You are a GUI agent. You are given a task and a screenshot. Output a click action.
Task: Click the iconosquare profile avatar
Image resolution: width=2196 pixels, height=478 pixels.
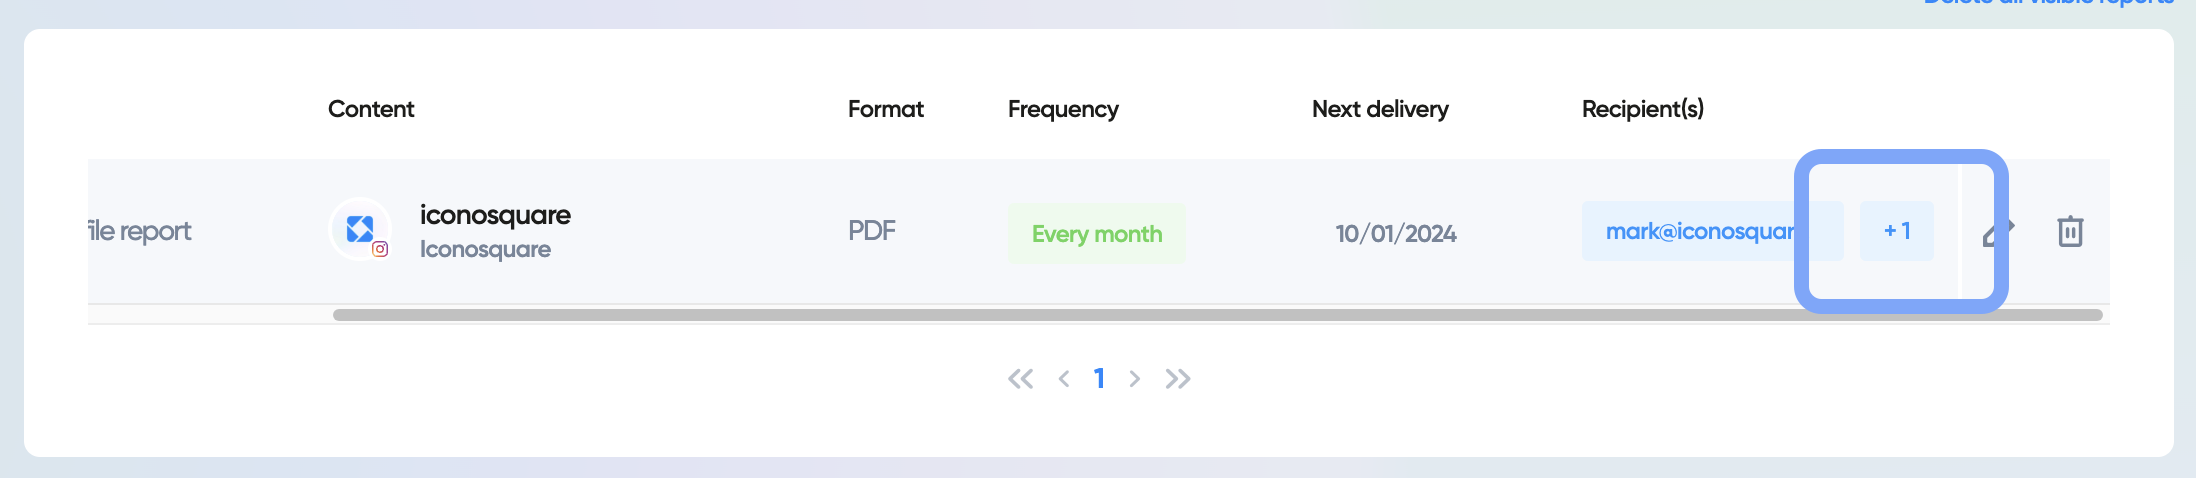point(360,229)
